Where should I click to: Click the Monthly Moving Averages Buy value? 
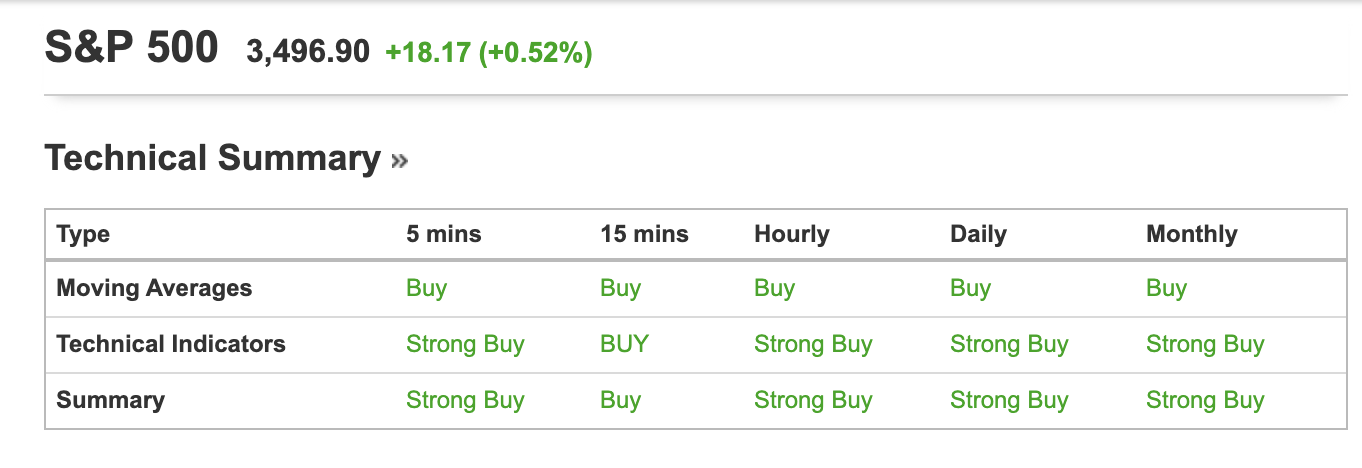pos(1166,289)
